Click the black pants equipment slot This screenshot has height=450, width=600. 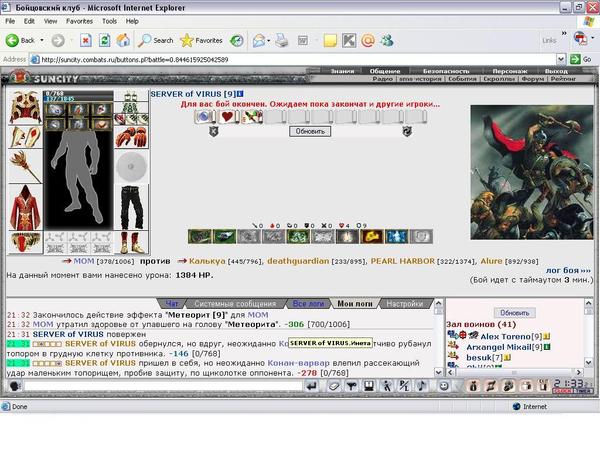click(x=131, y=207)
